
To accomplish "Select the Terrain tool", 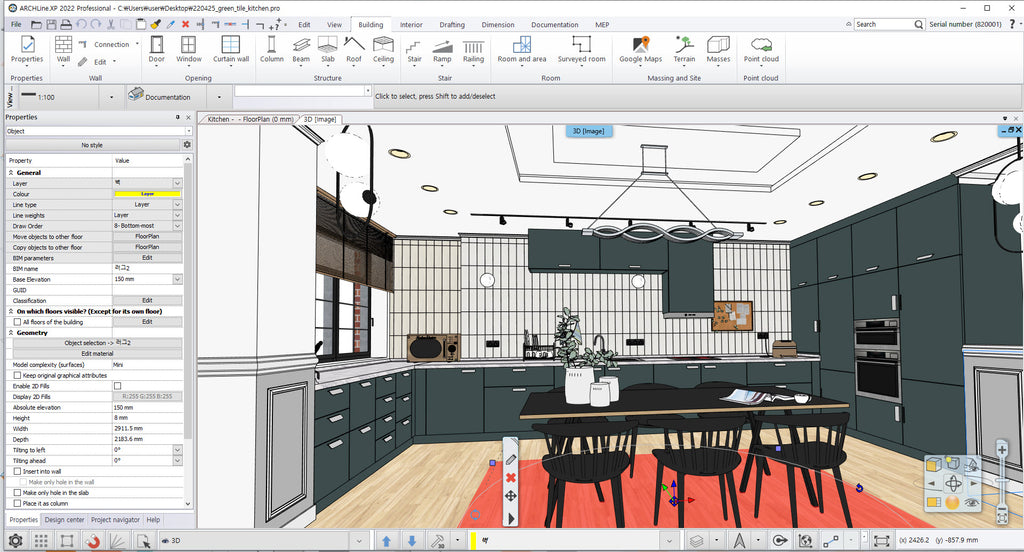I will point(684,50).
